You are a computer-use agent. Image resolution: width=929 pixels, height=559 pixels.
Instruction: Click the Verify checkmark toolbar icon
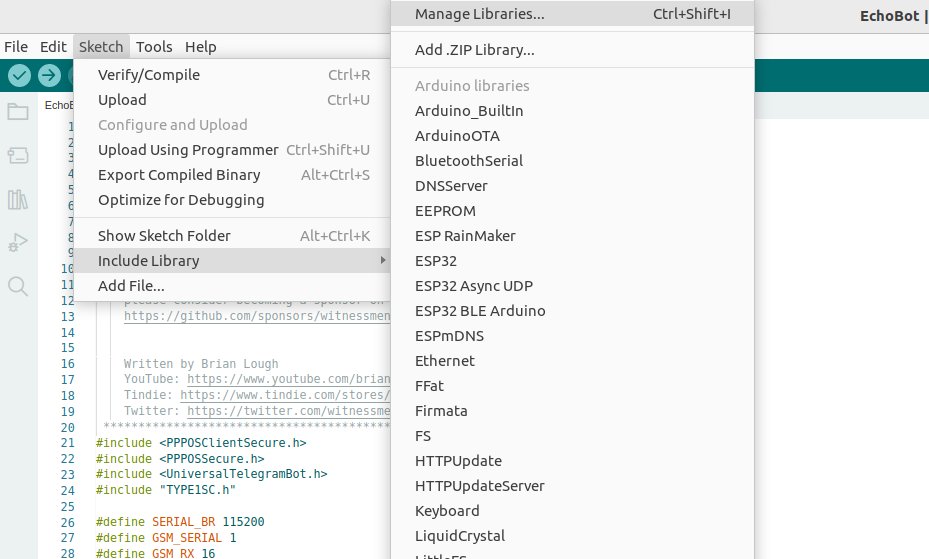coord(20,75)
